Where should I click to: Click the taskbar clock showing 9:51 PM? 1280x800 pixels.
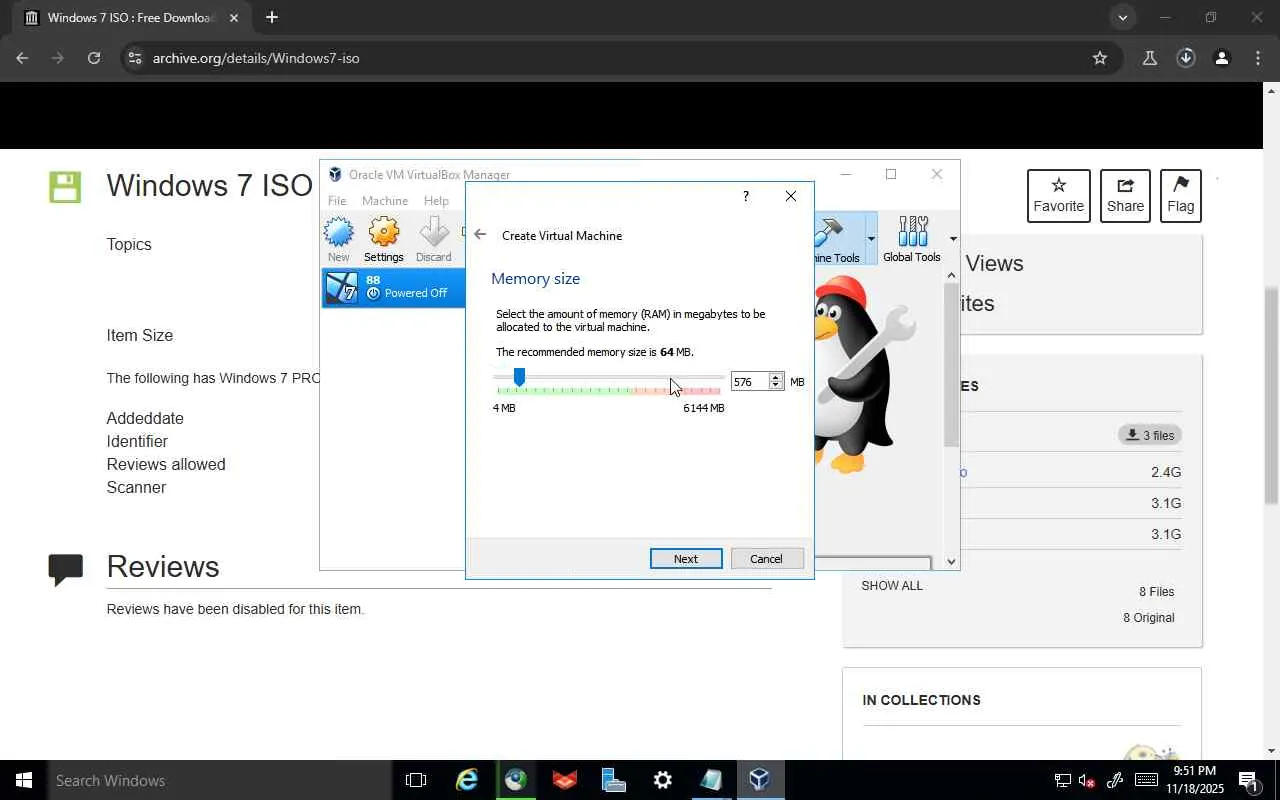pyautogui.click(x=1195, y=780)
